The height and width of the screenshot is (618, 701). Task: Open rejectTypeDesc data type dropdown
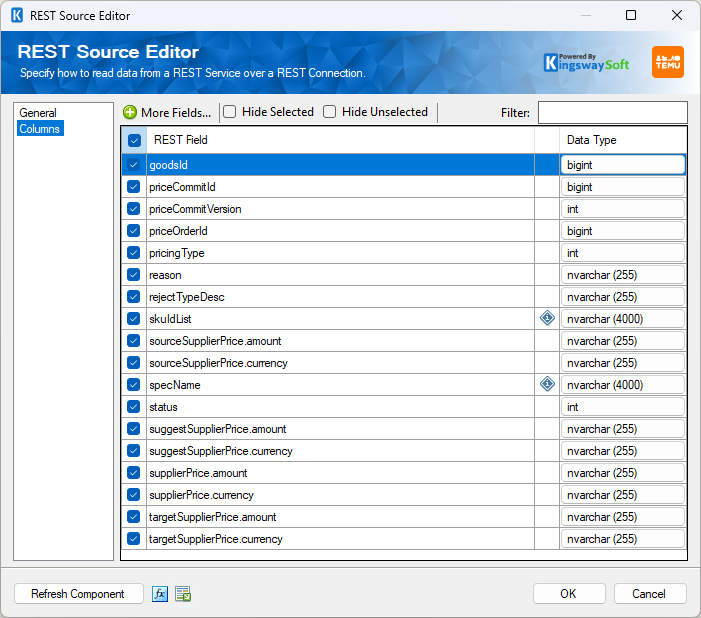click(623, 296)
